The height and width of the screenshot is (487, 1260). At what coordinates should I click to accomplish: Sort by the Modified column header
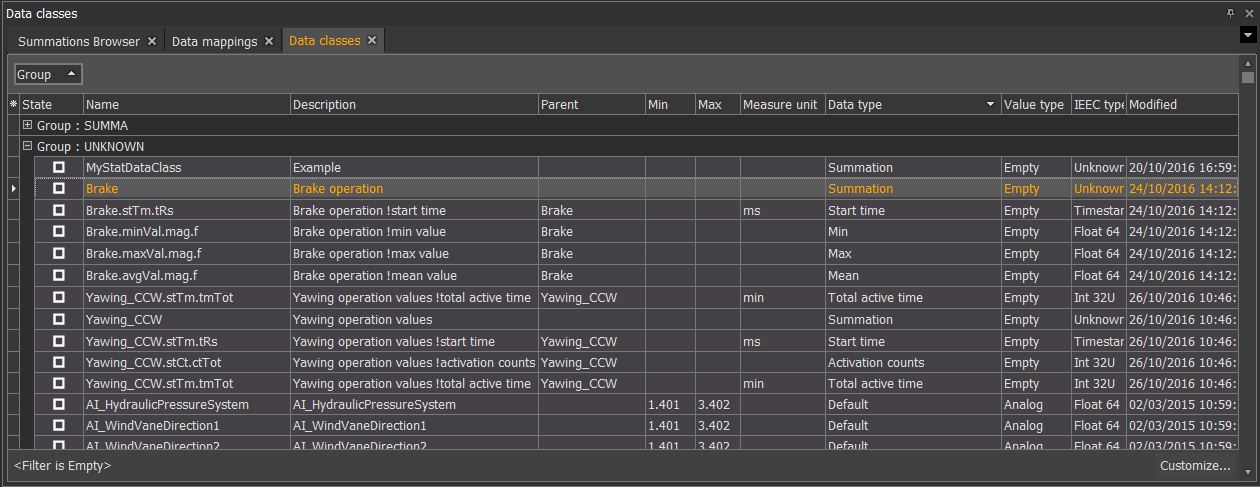coord(1182,104)
